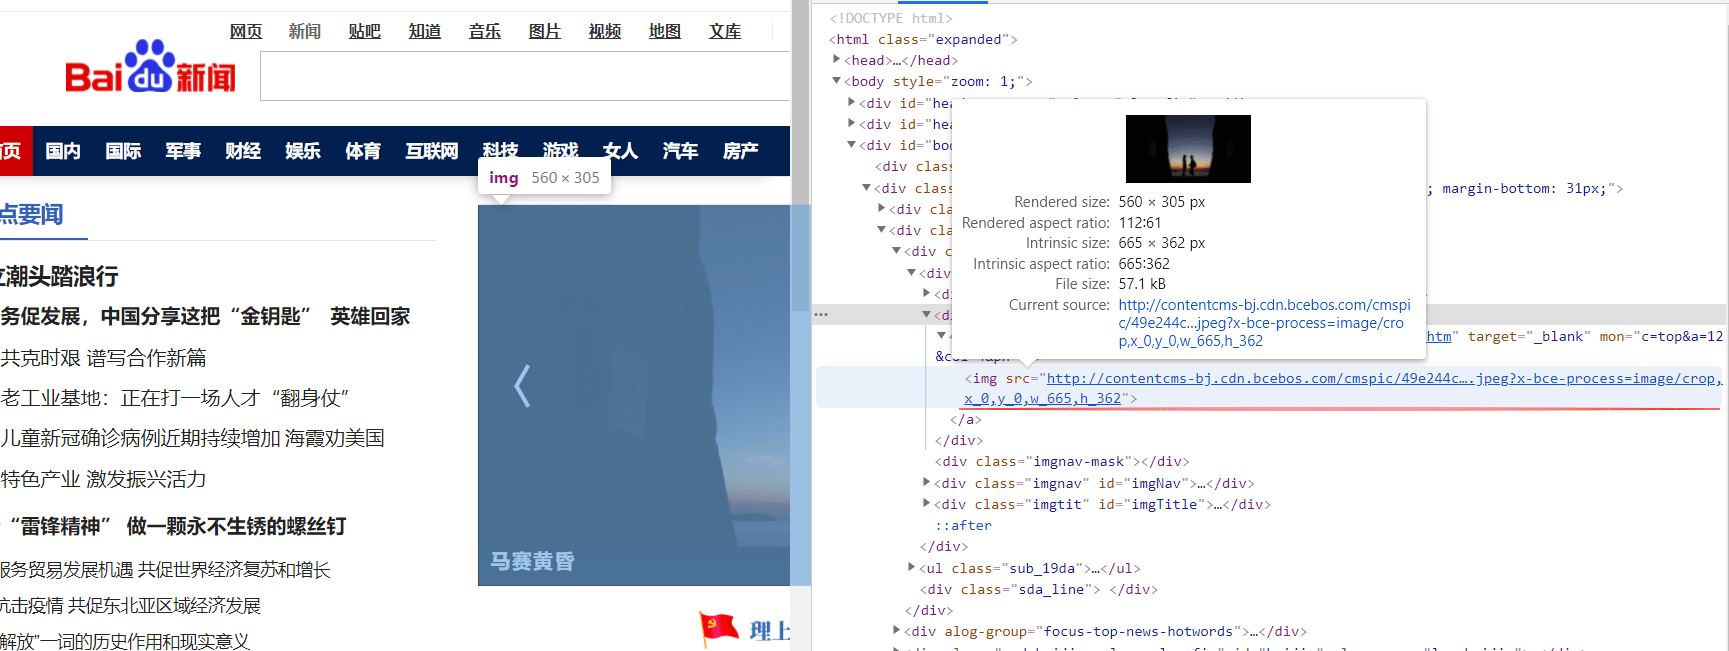The width and height of the screenshot is (1729, 651).
Task: Select the 财经 category tab
Action: tap(243, 151)
